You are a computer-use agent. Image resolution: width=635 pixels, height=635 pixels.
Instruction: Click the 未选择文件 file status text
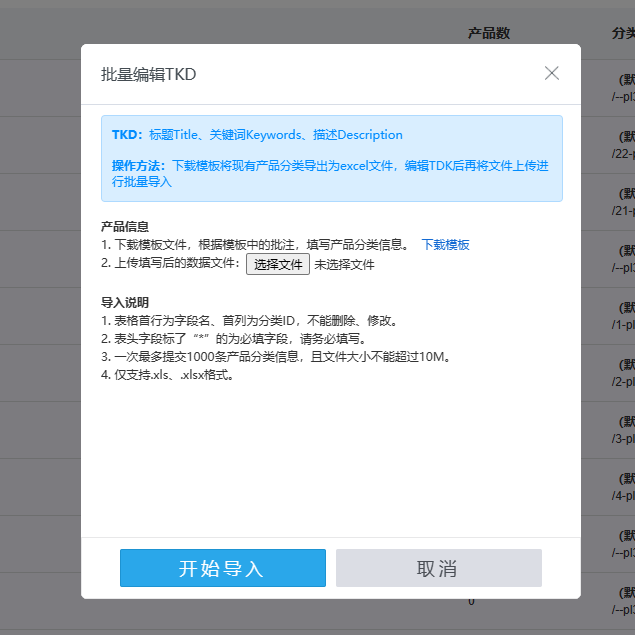tap(344, 265)
